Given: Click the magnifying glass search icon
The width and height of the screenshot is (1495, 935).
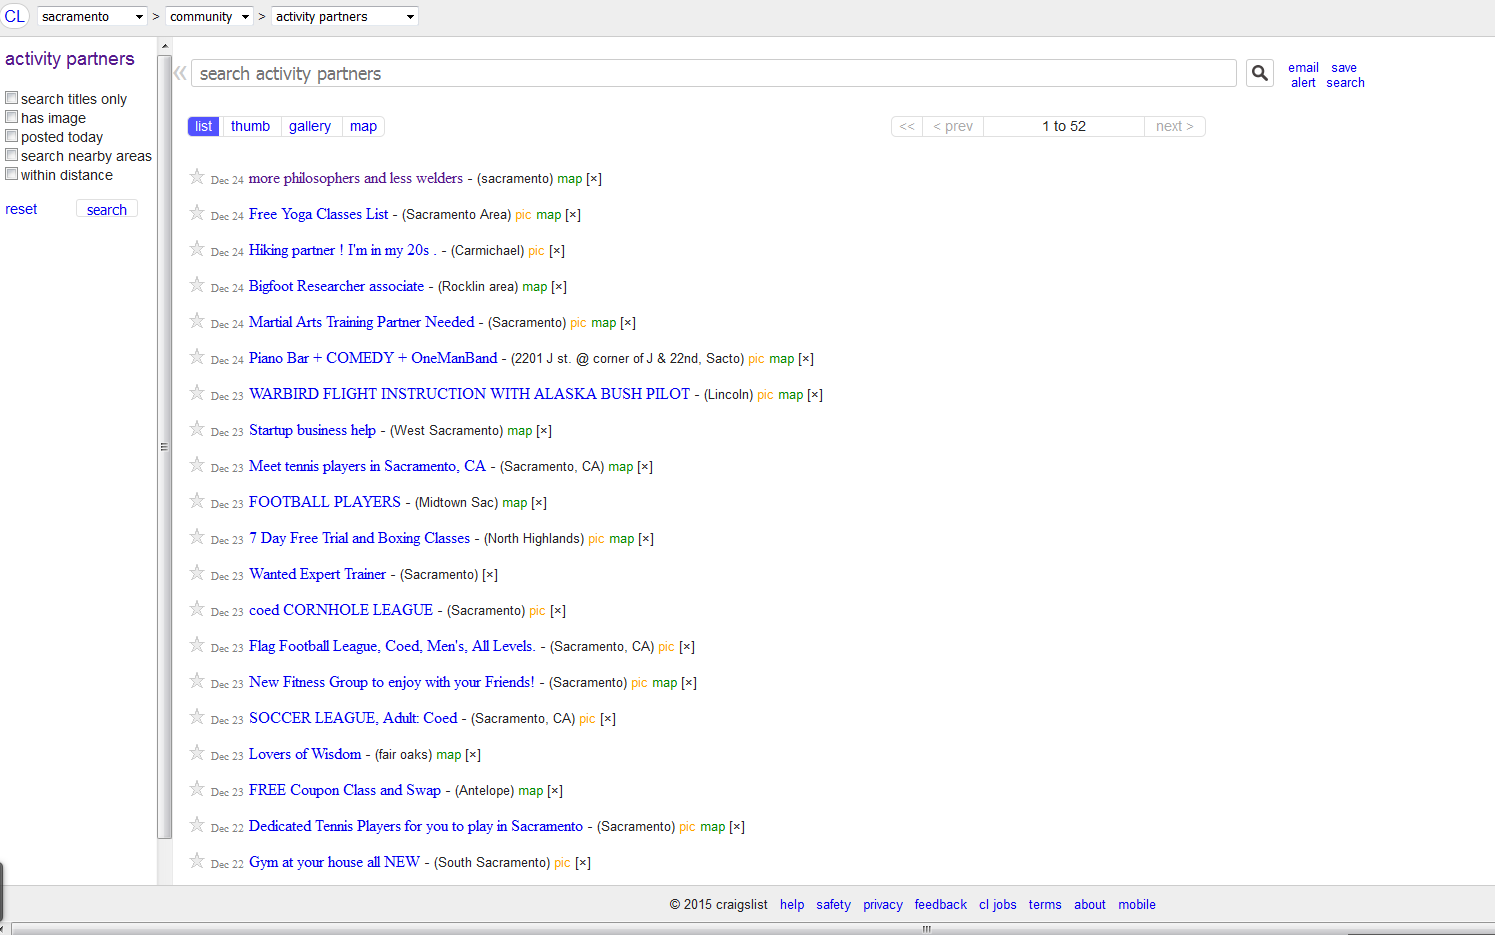Looking at the screenshot, I should click(x=1260, y=73).
